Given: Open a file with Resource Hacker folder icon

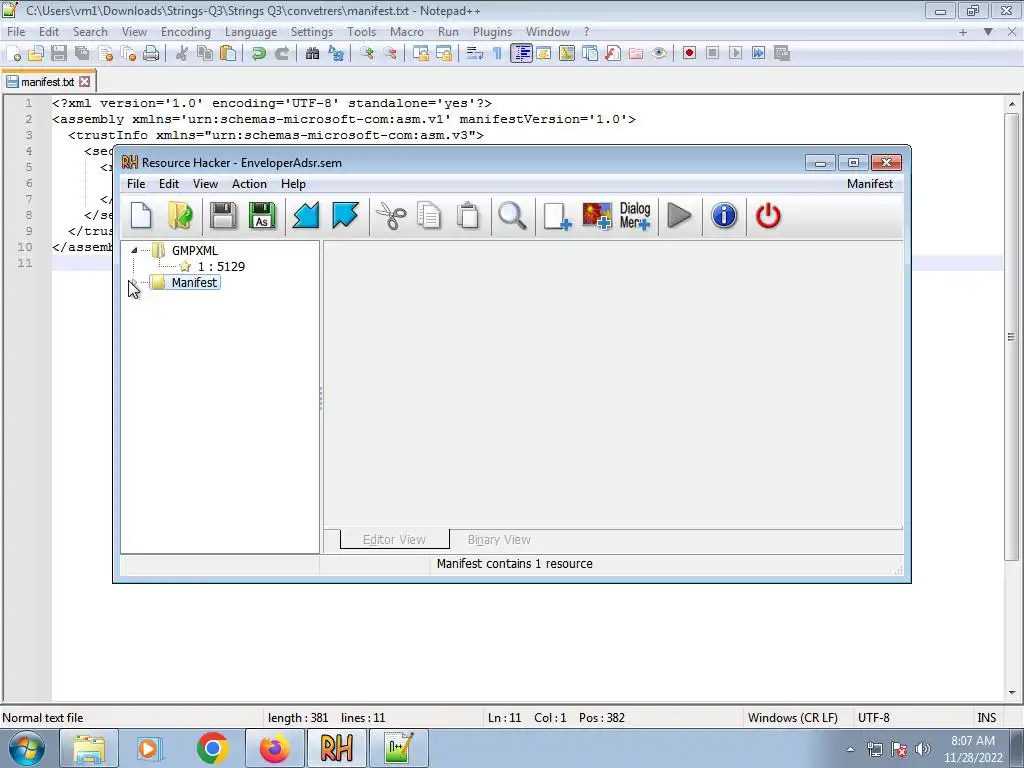Looking at the screenshot, I should [180, 216].
